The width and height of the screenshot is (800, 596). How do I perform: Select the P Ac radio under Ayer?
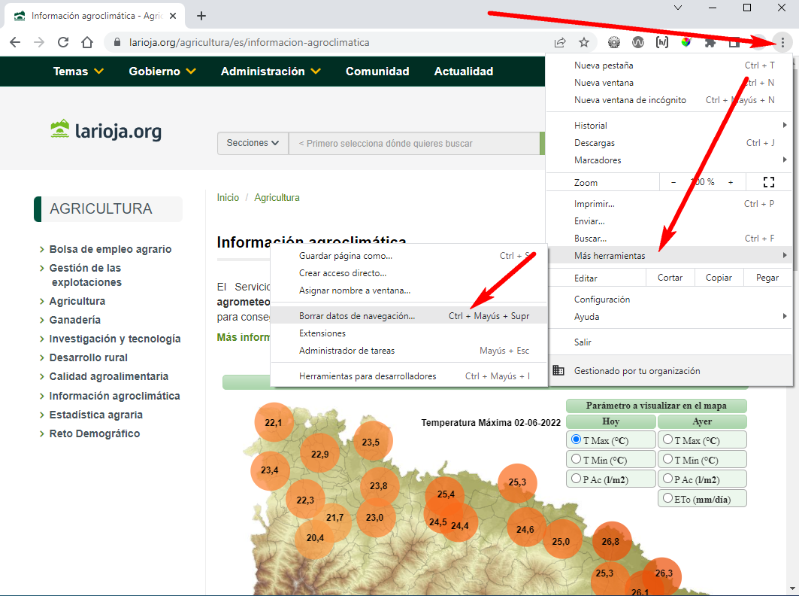click(x=667, y=479)
